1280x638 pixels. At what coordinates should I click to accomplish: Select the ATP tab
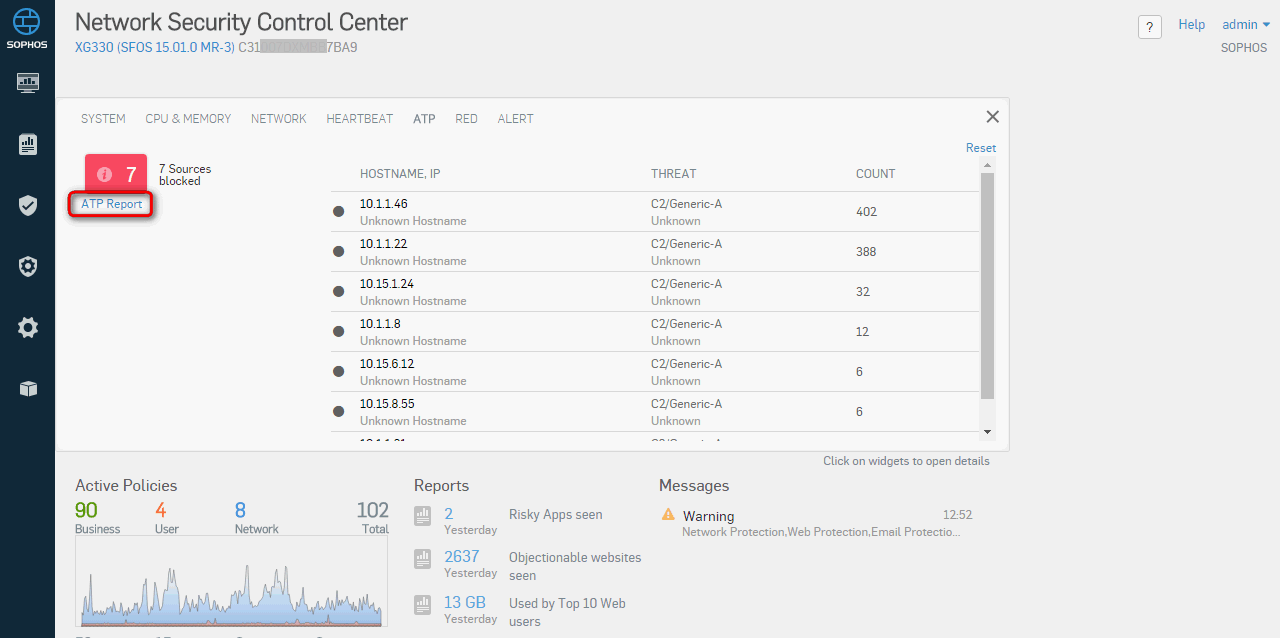coord(424,119)
